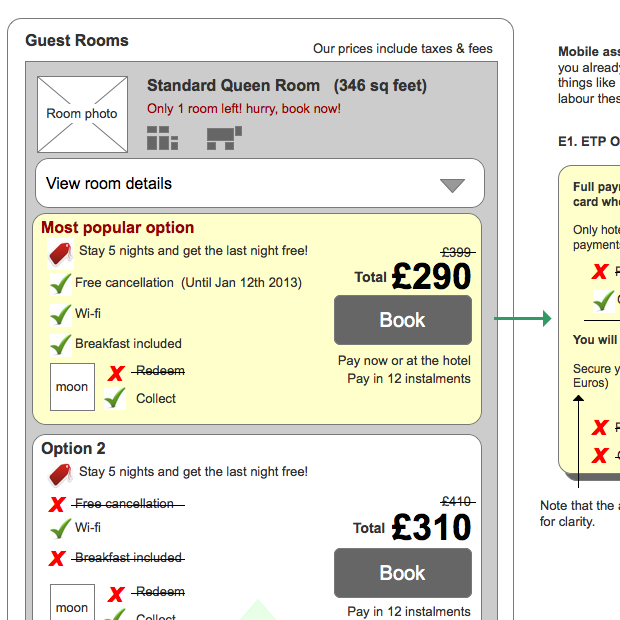The image size is (620, 620).
Task: Click the Room photo placeholder thumbnail
Action: 82,115
